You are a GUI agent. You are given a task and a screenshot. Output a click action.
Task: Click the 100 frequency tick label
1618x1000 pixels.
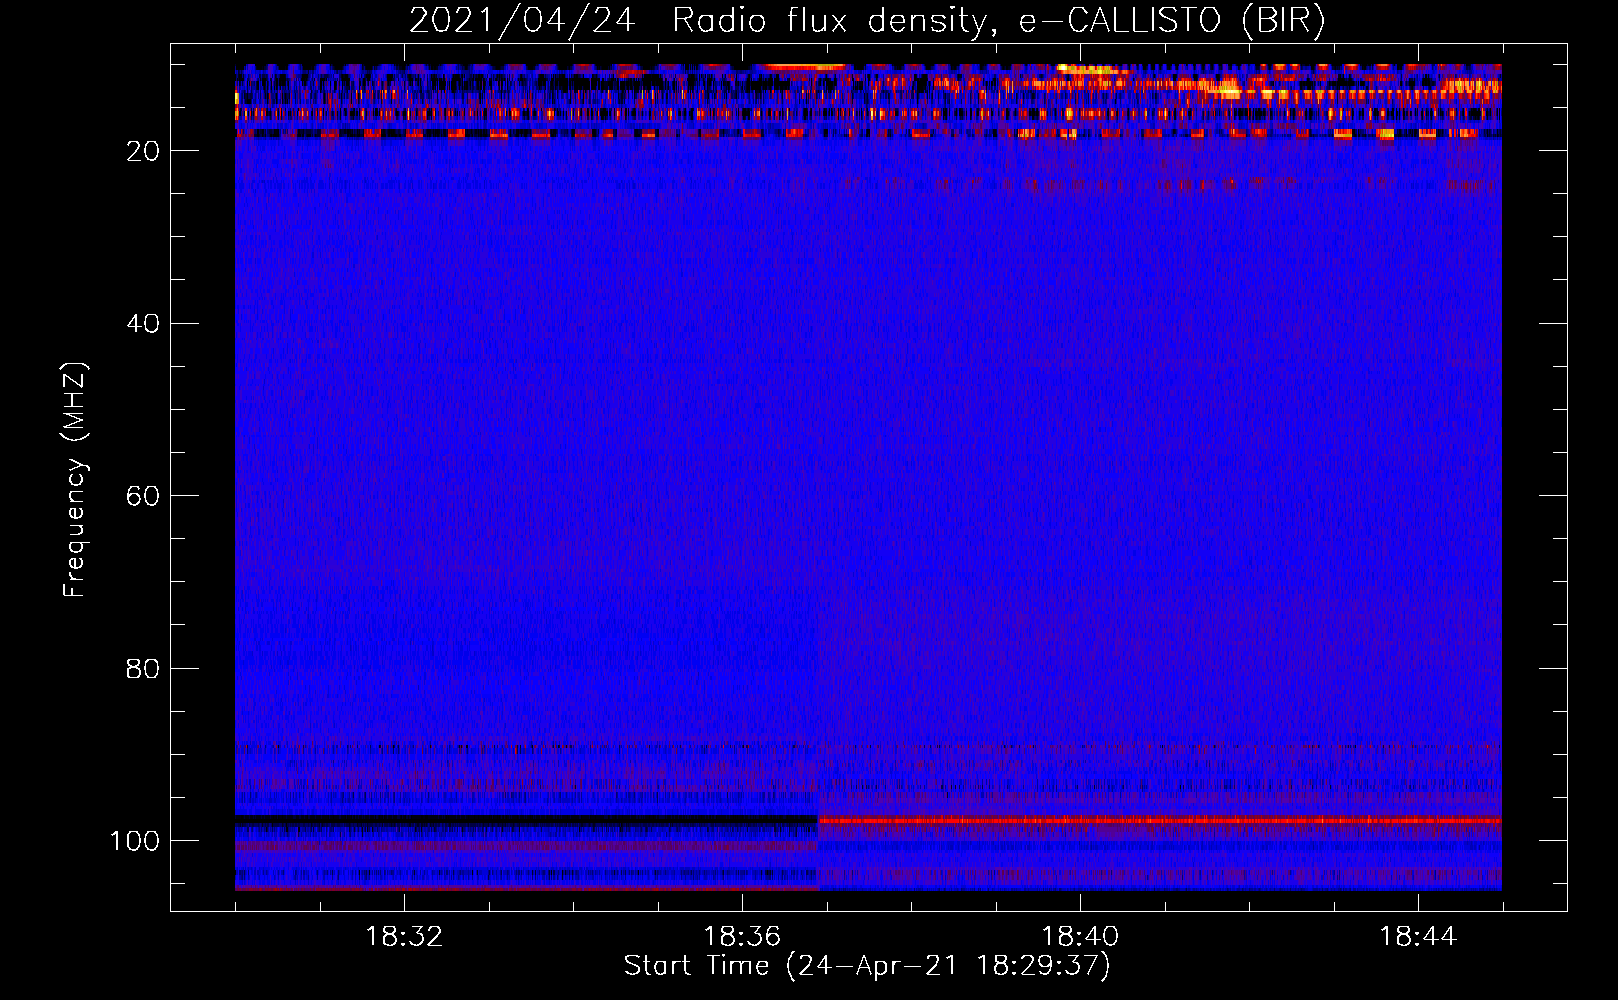pos(134,841)
